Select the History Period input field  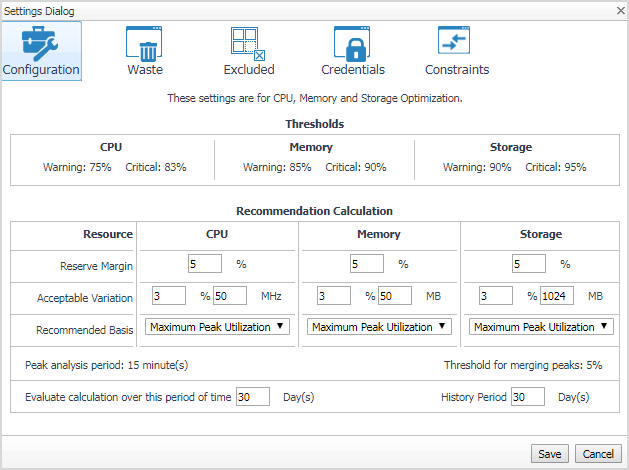(x=527, y=397)
